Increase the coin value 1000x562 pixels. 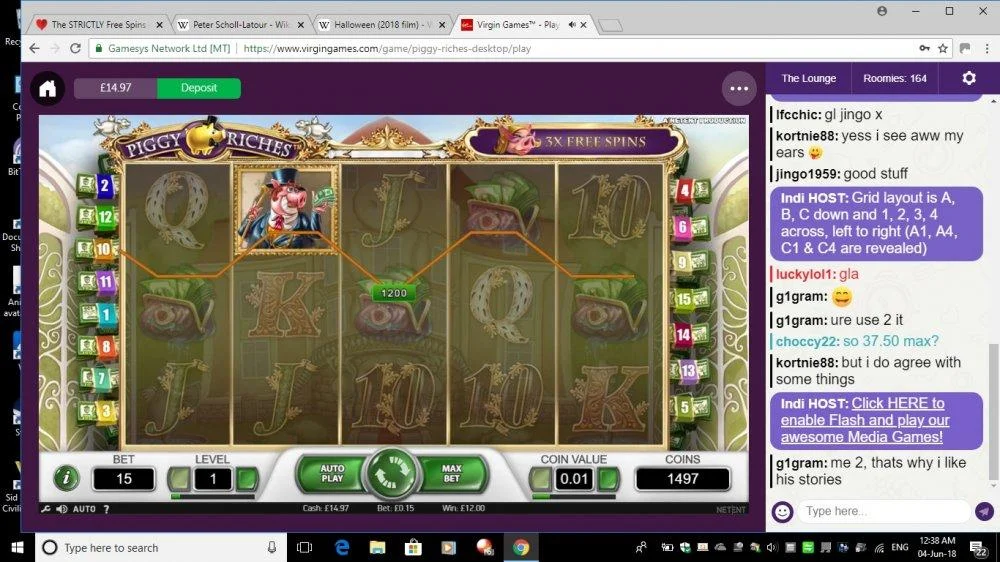click(x=608, y=478)
